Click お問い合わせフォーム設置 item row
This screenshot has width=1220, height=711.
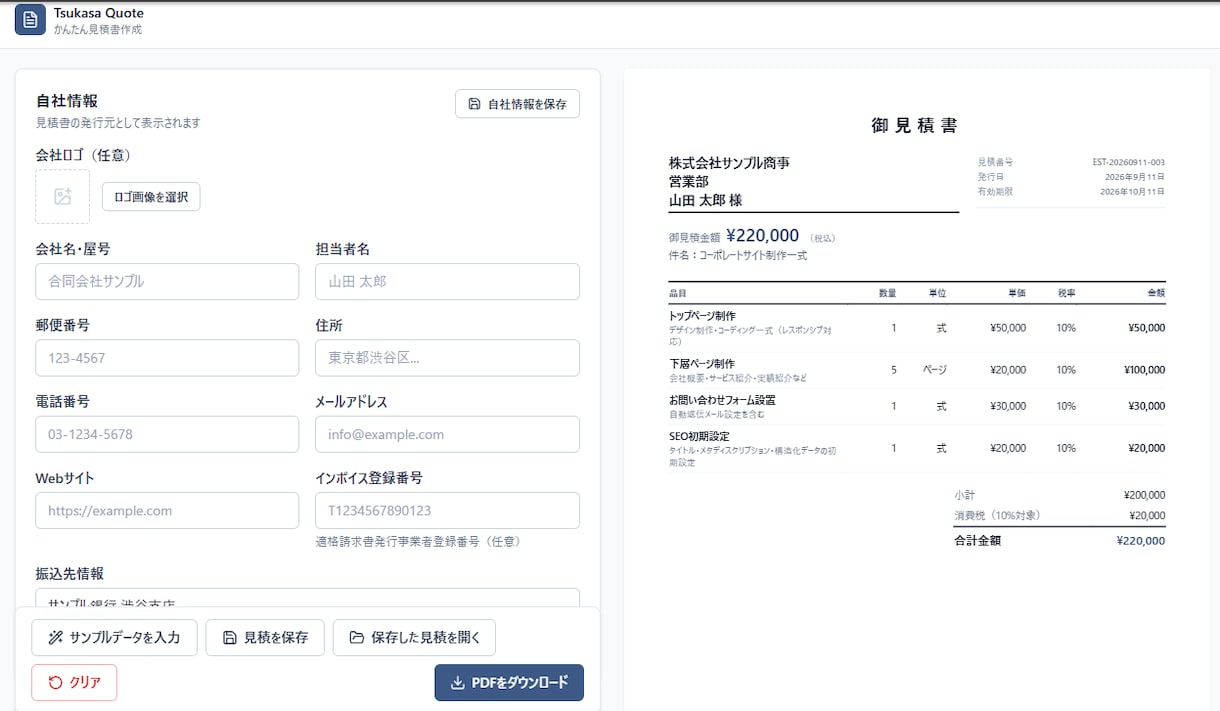(x=917, y=406)
